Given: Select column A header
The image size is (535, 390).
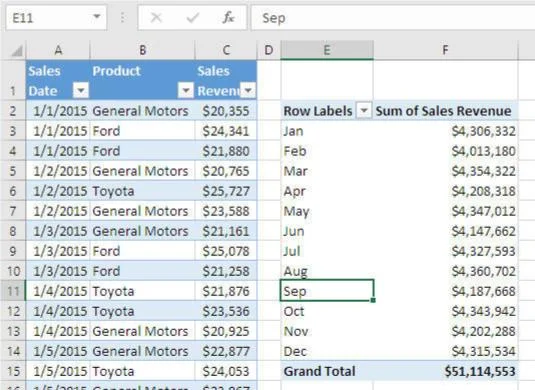Looking at the screenshot, I should (58, 50).
